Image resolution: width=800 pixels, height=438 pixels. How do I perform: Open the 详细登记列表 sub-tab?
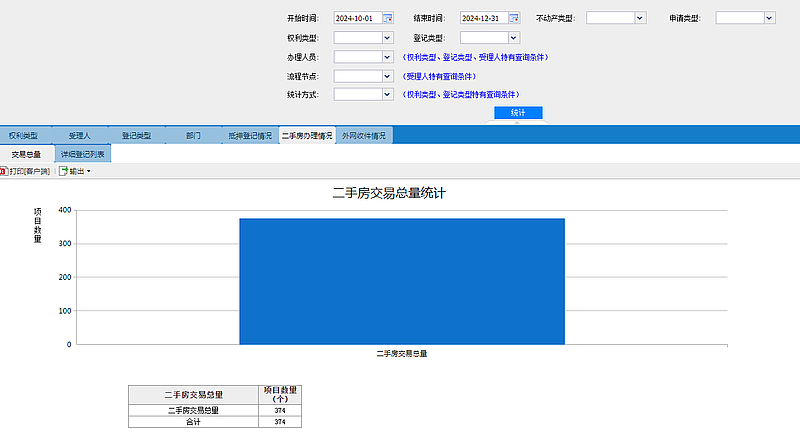pyautogui.click(x=83, y=154)
